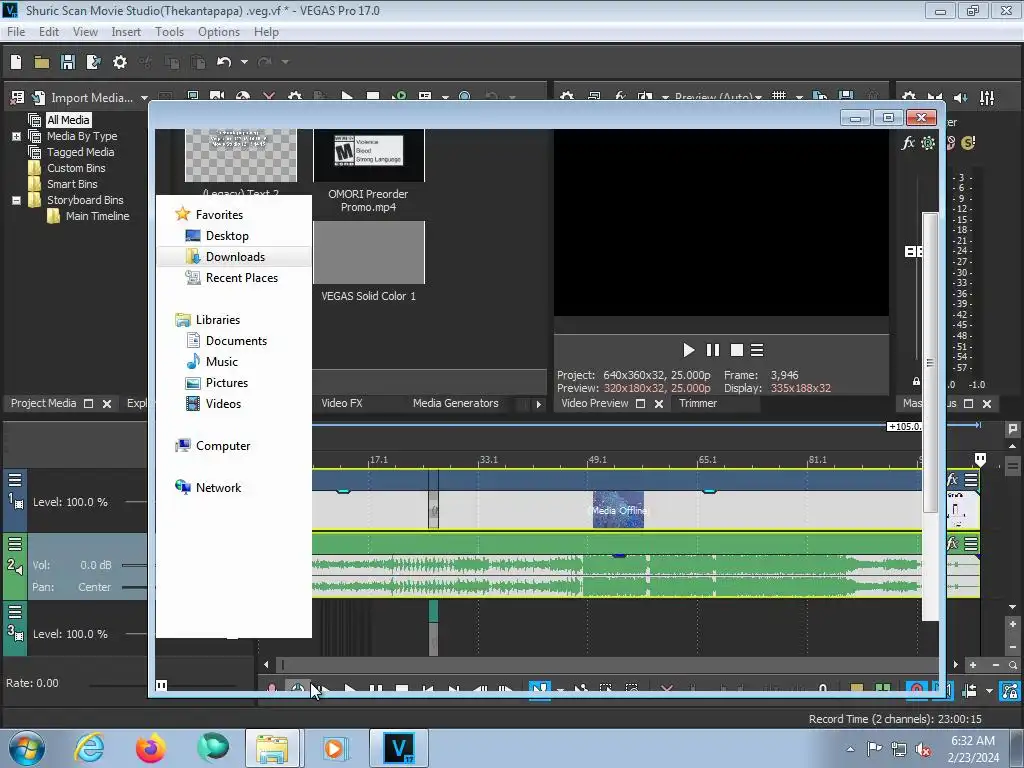
Task: Click the Dim Output speaker icon
Action: (961, 98)
